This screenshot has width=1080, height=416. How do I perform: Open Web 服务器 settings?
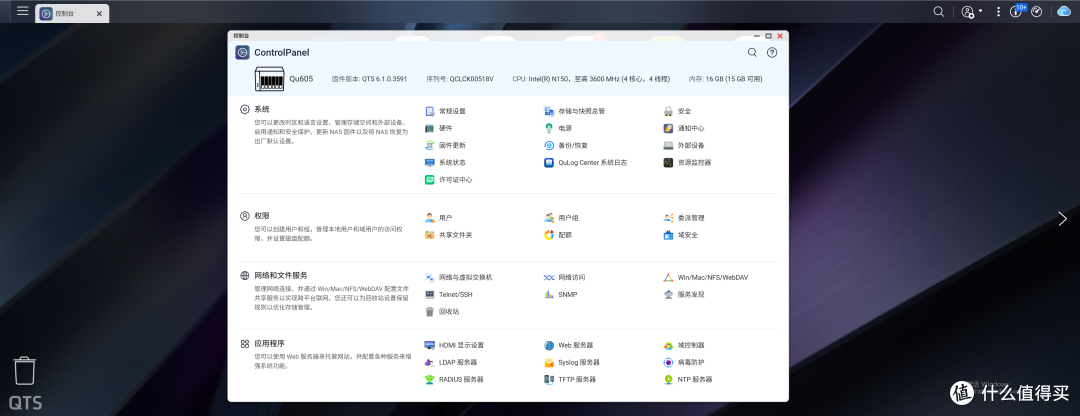pos(569,345)
